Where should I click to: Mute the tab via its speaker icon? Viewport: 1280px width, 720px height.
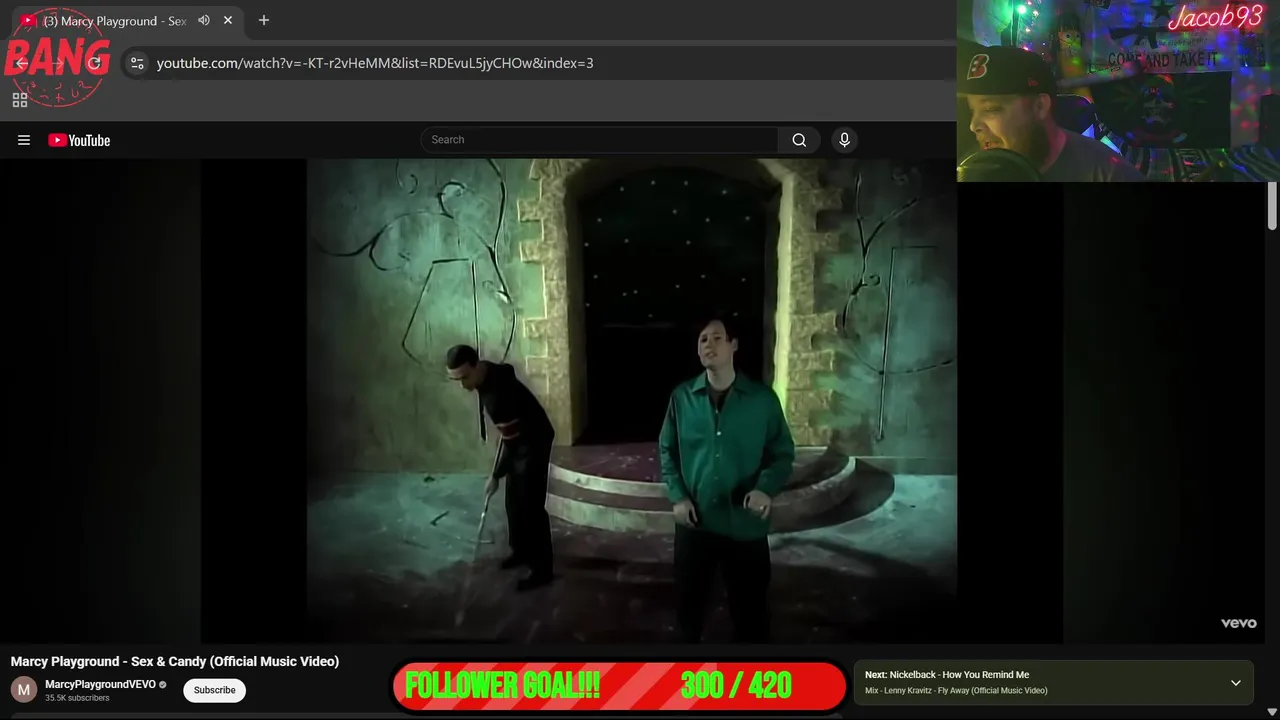click(204, 20)
